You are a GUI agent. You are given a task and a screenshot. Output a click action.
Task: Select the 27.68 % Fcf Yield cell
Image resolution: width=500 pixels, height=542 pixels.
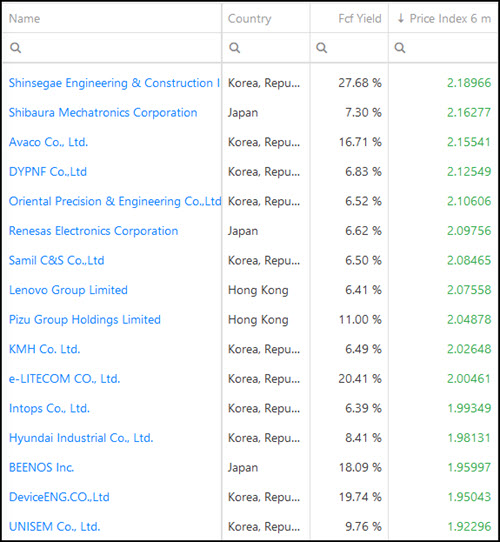pos(360,83)
